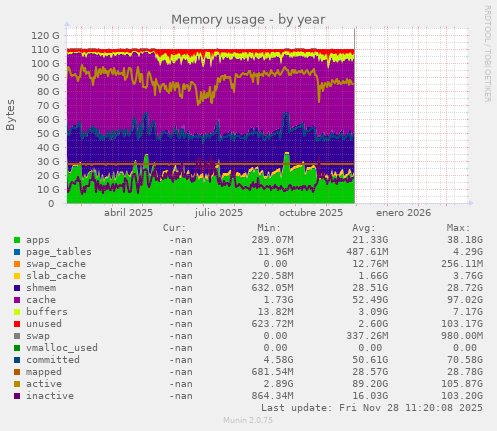Select the 'page_tables' legend label
The image size is (497, 431).
(59, 252)
